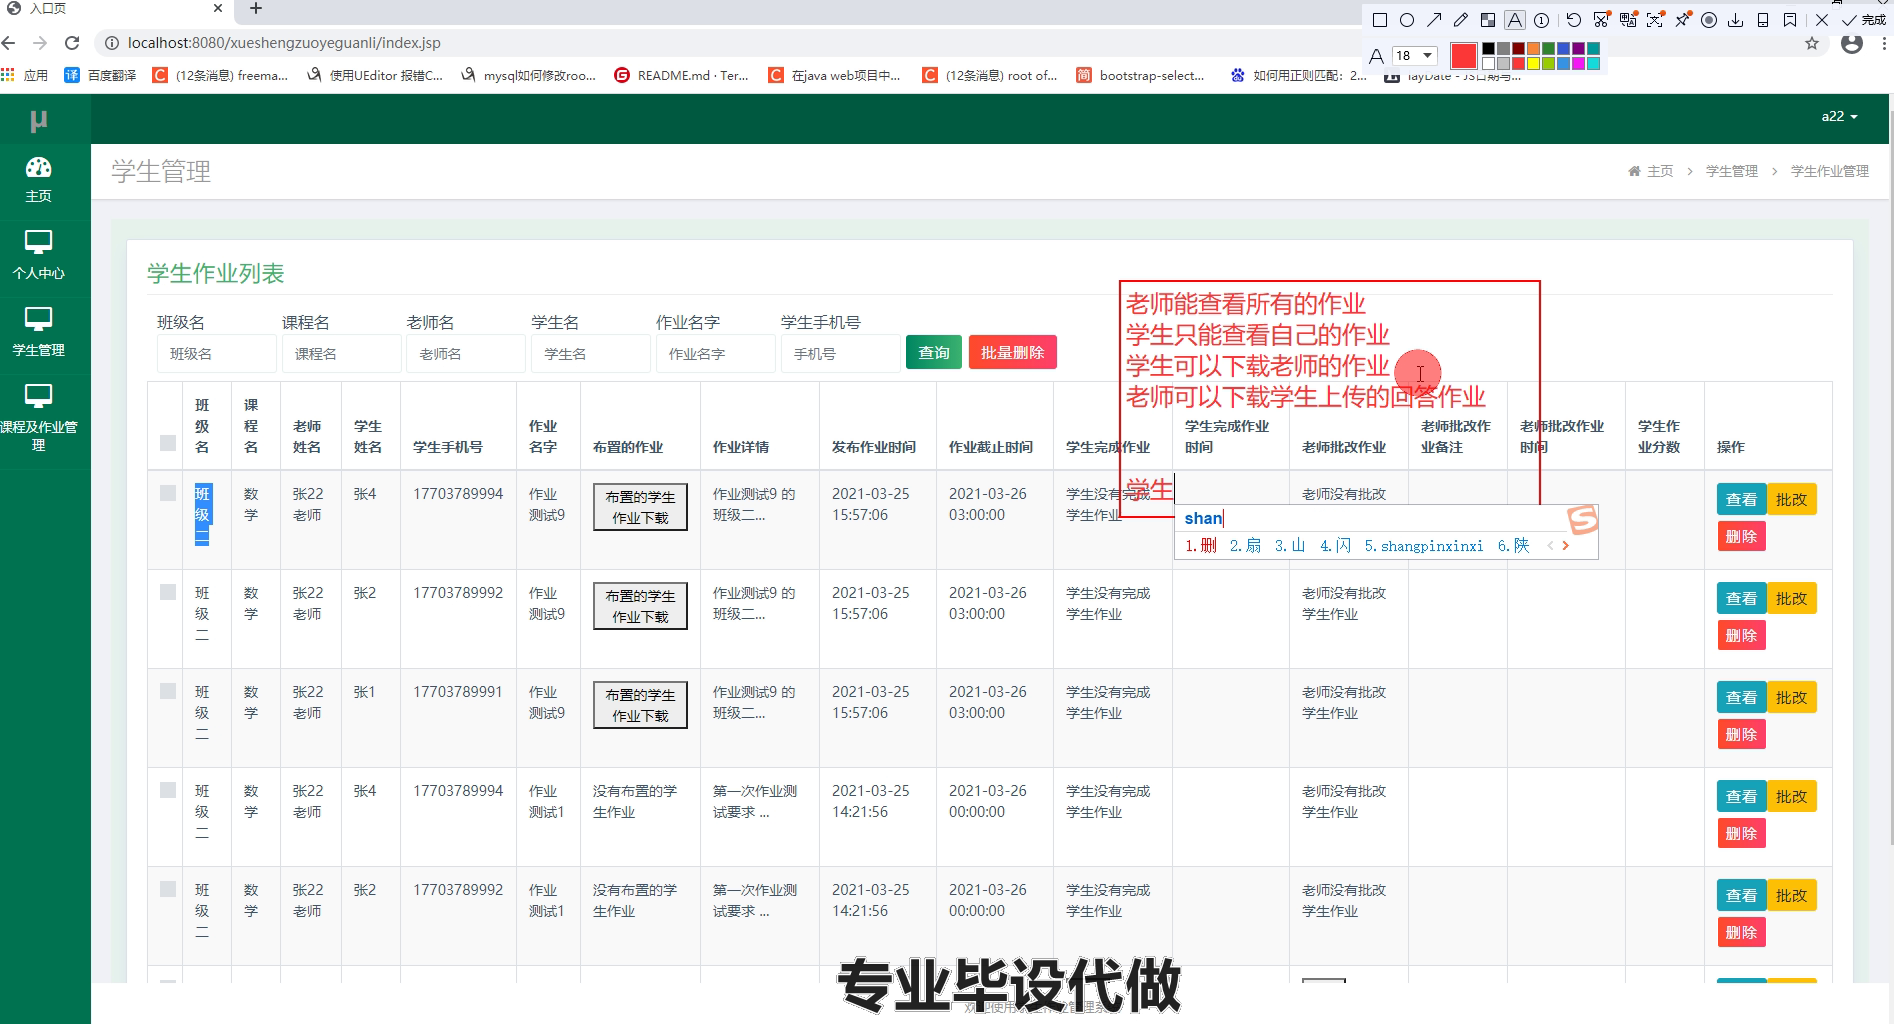Focus the 手机号 search field
1894x1024 pixels.
[x=840, y=354]
